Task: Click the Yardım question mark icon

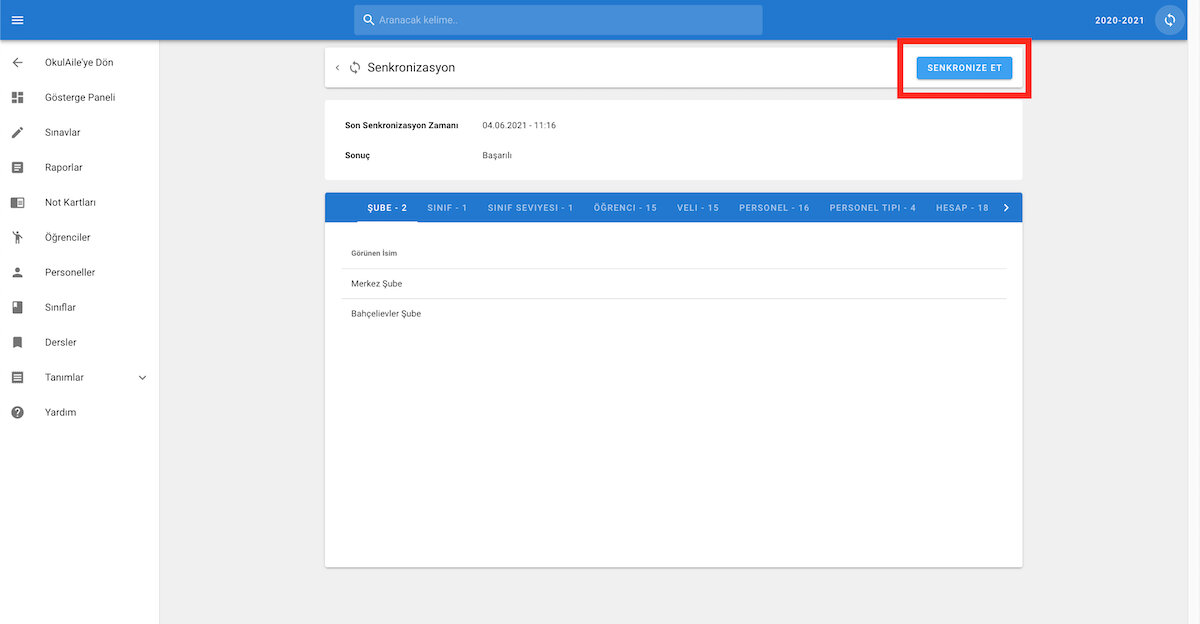Action: (x=17, y=413)
